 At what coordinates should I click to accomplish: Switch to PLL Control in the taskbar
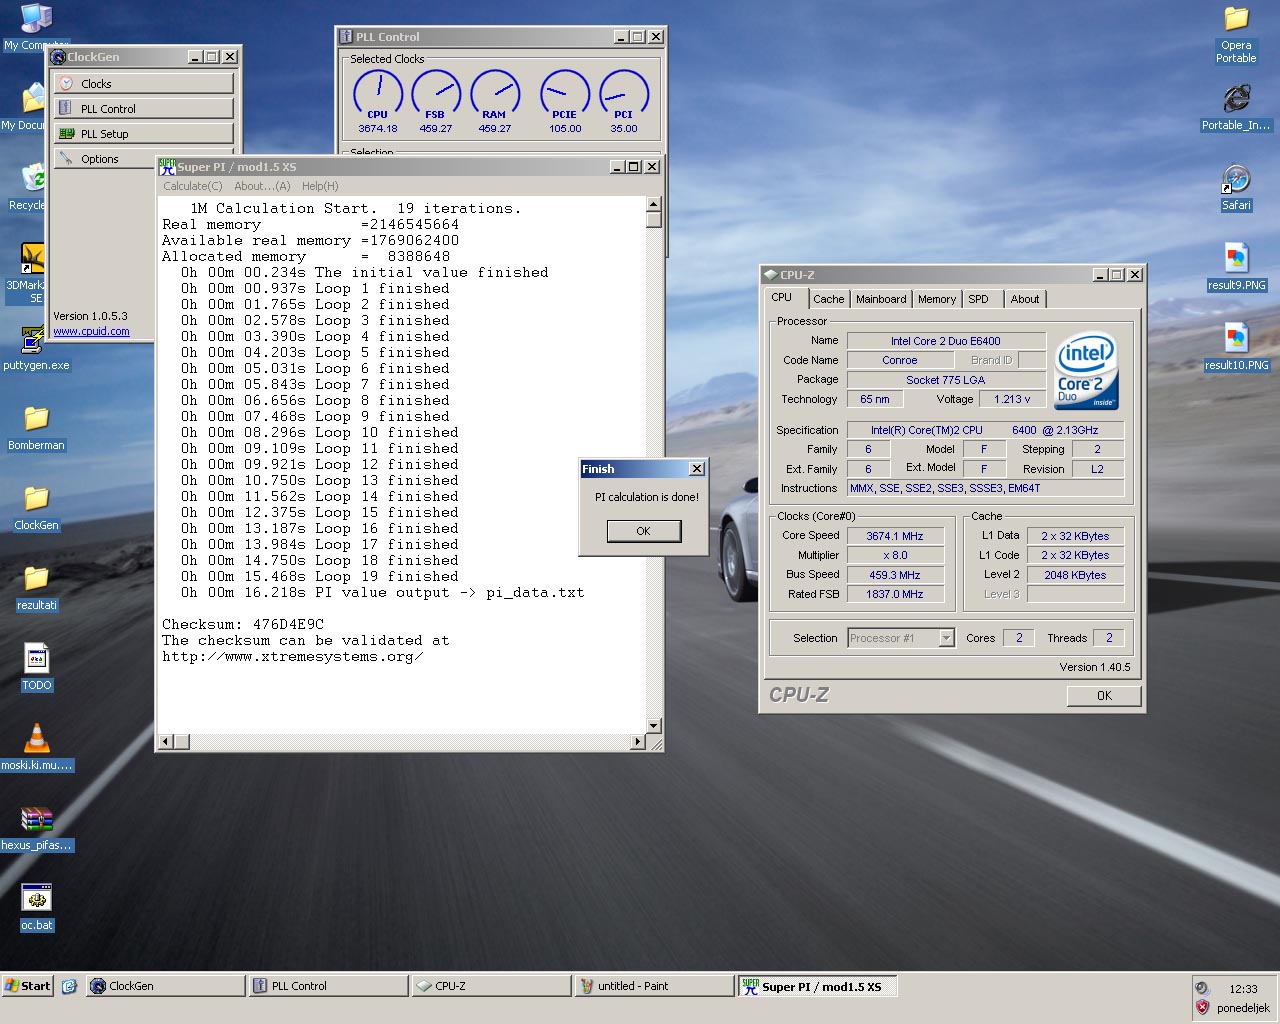point(328,986)
